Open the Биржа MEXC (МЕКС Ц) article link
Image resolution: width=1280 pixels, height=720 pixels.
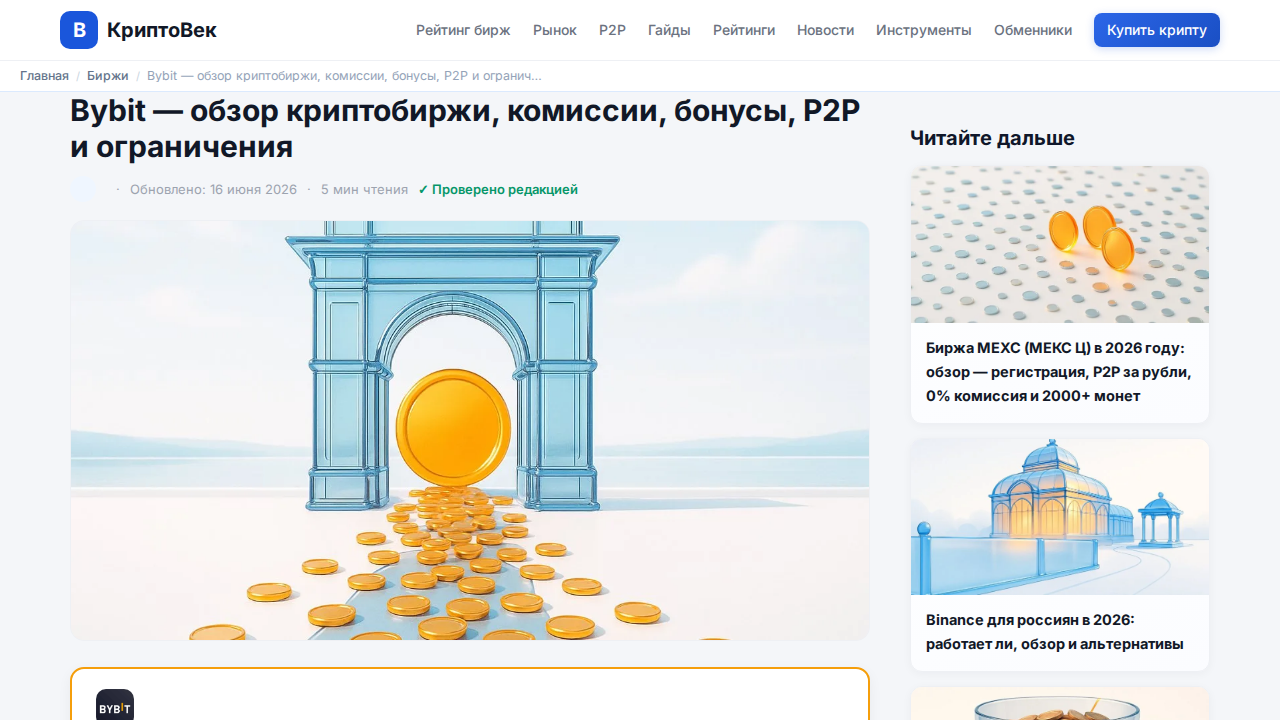pyautogui.click(x=1060, y=372)
